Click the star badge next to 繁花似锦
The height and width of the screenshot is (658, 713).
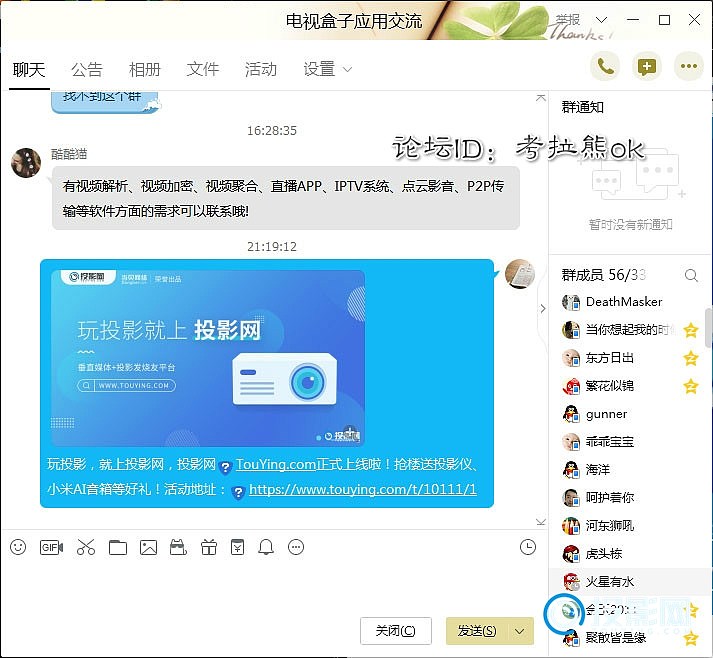[x=691, y=386]
